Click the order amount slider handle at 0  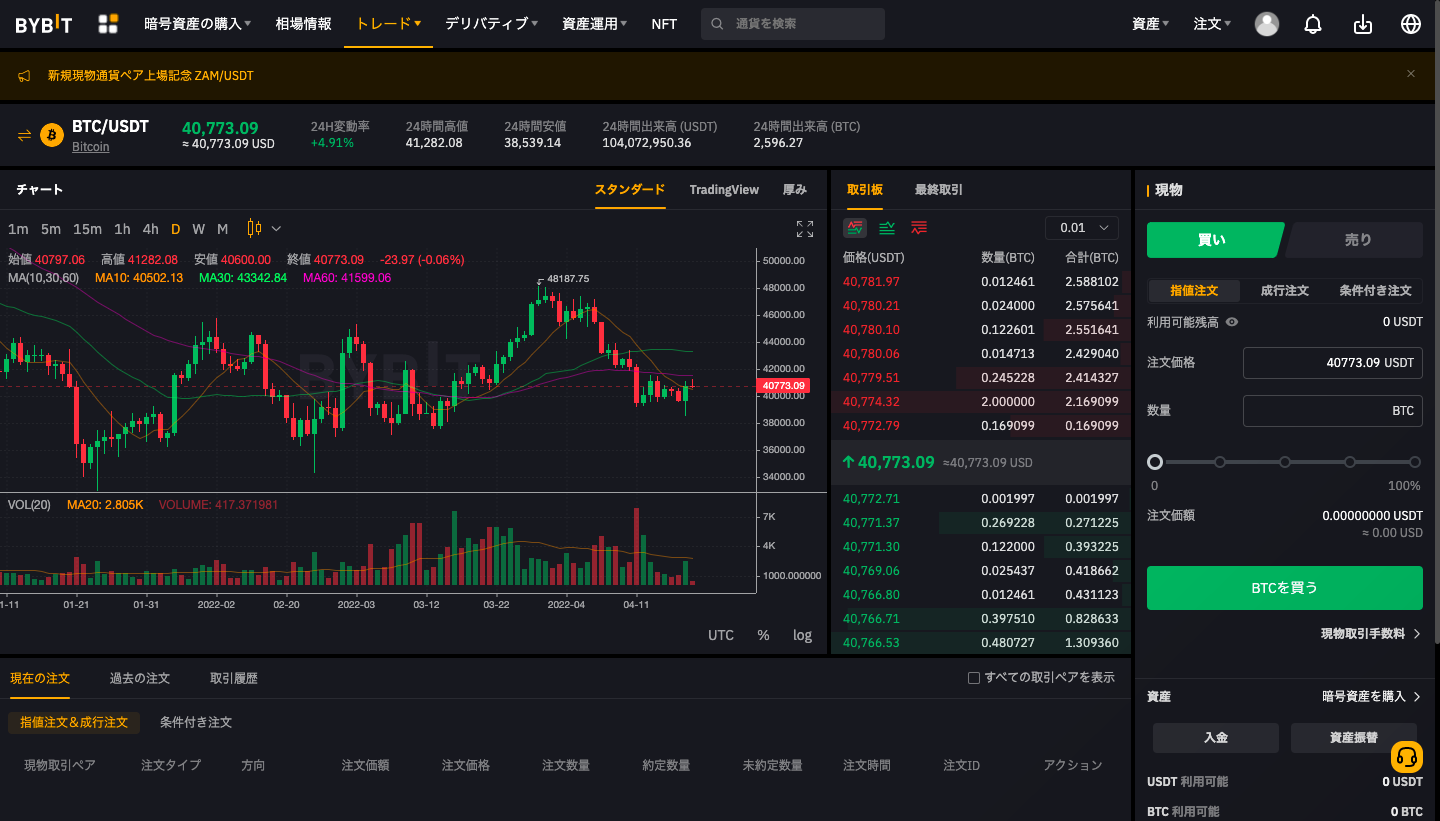[x=1155, y=462]
